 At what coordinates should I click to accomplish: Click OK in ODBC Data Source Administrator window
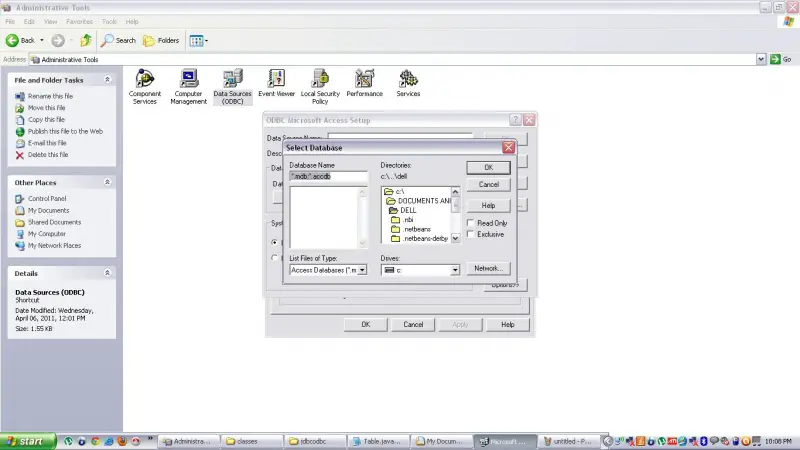(365, 324)
